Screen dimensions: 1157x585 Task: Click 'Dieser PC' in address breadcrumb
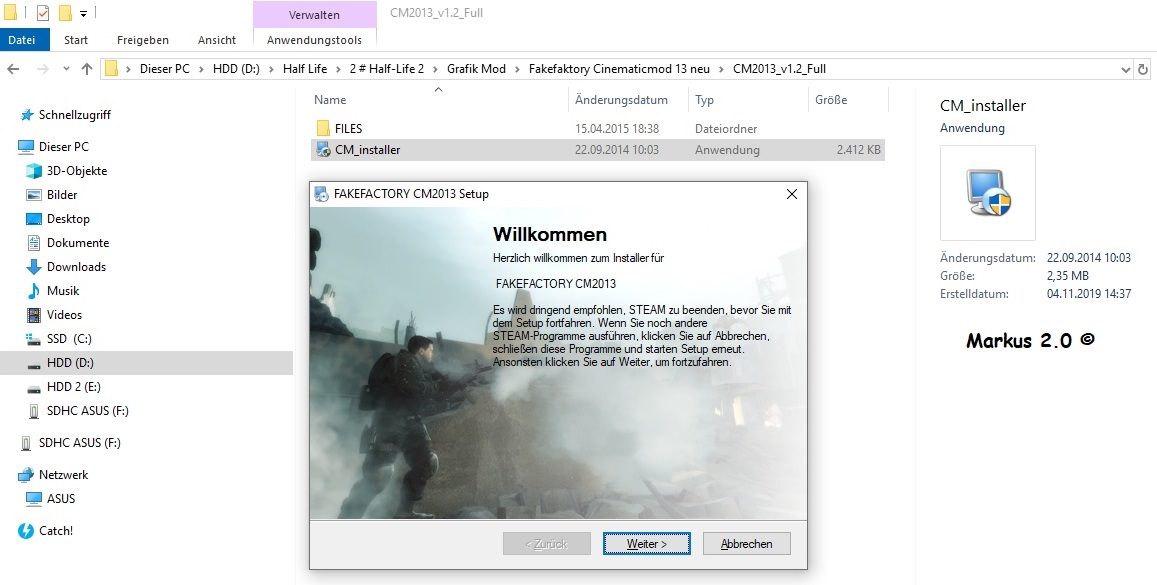coord(165,69)
